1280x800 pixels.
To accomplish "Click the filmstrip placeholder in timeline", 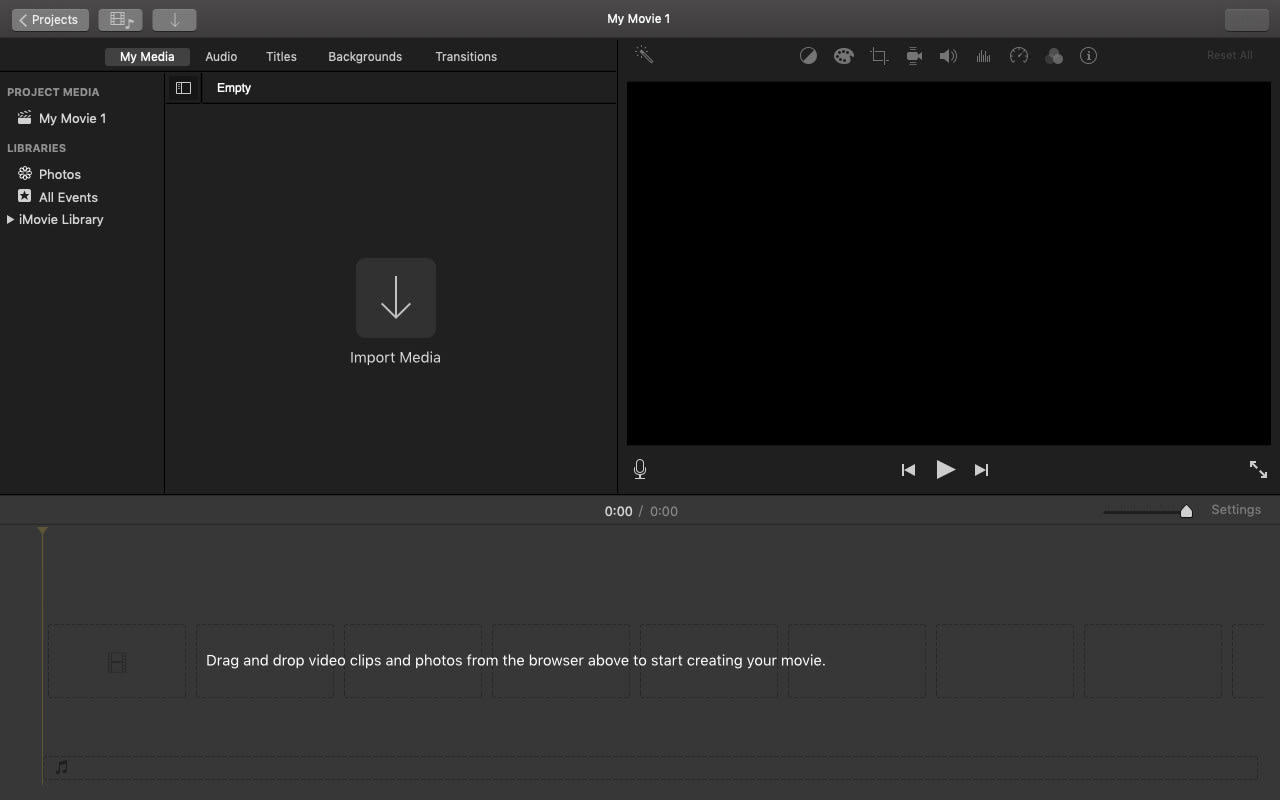I will pos(117,662).
